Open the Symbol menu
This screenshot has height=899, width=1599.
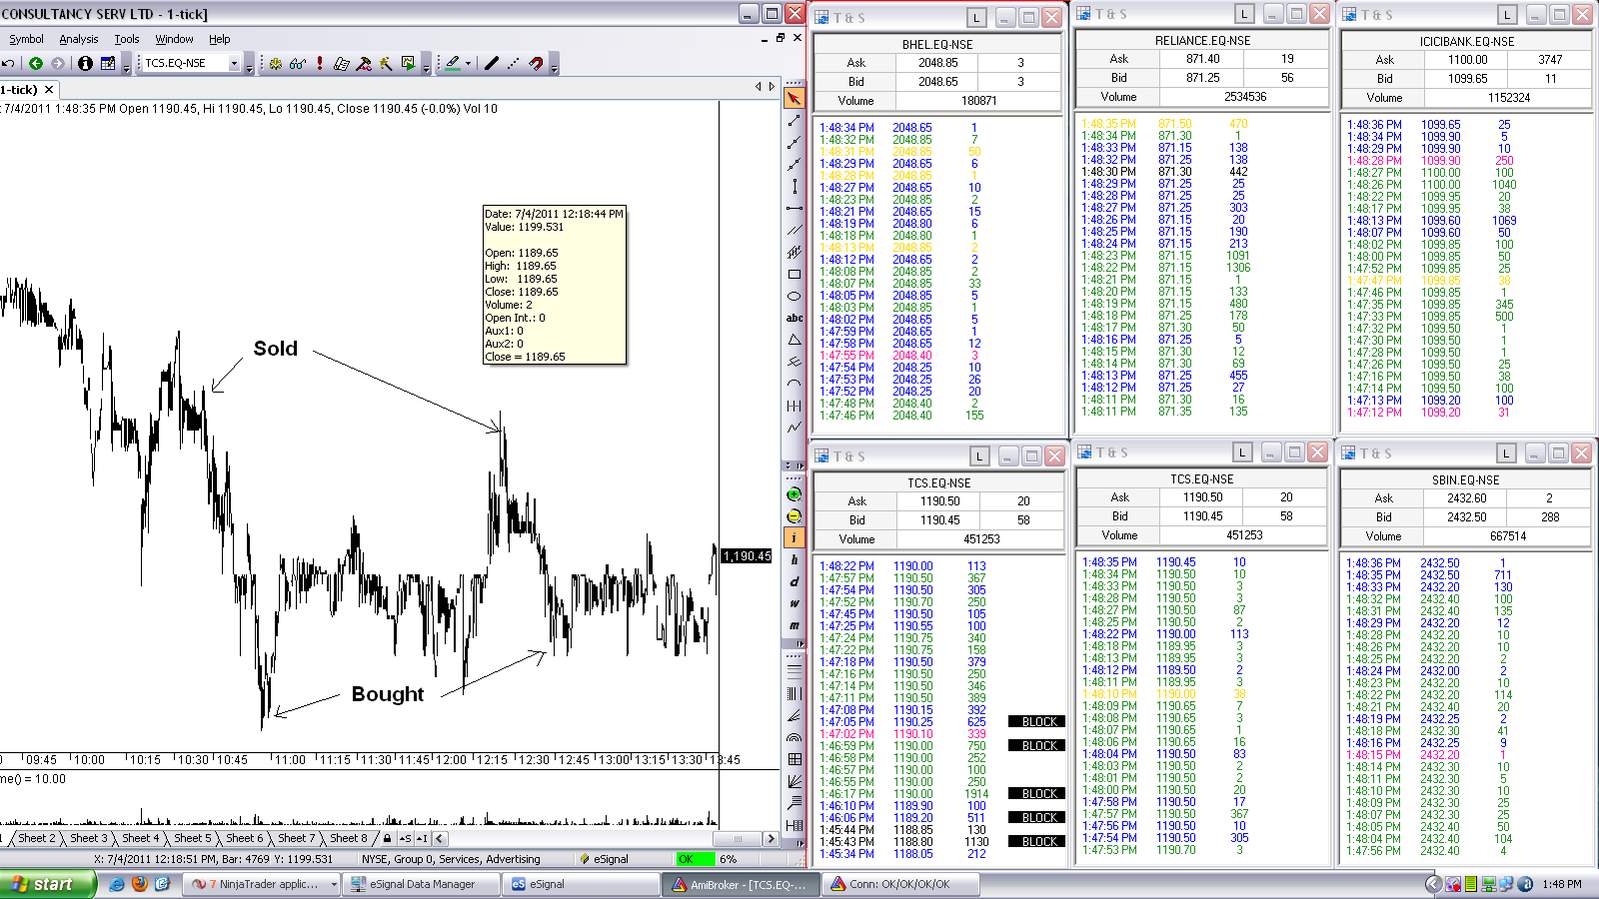click(26, 39)
